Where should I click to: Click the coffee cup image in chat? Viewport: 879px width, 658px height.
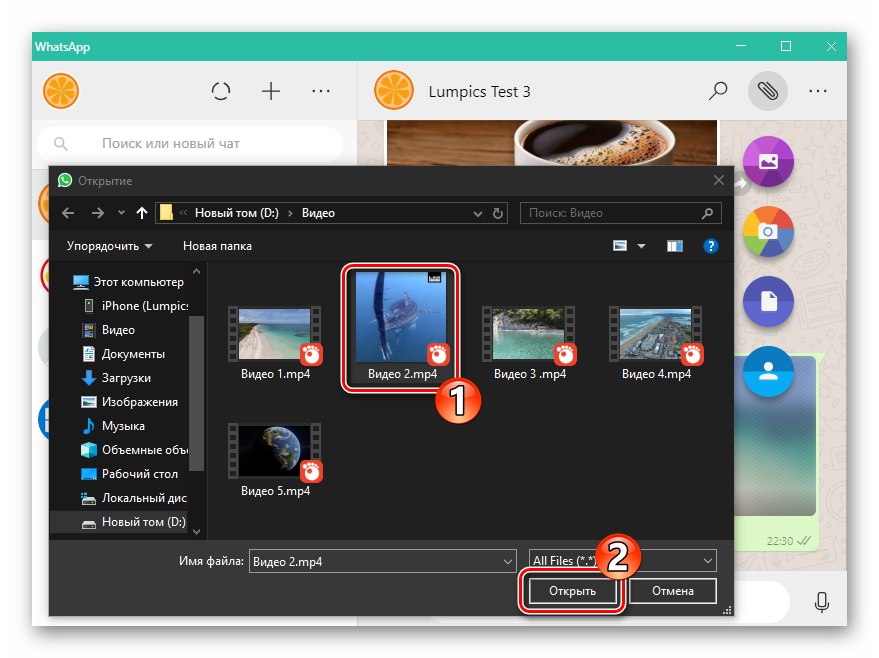point(552,142)
